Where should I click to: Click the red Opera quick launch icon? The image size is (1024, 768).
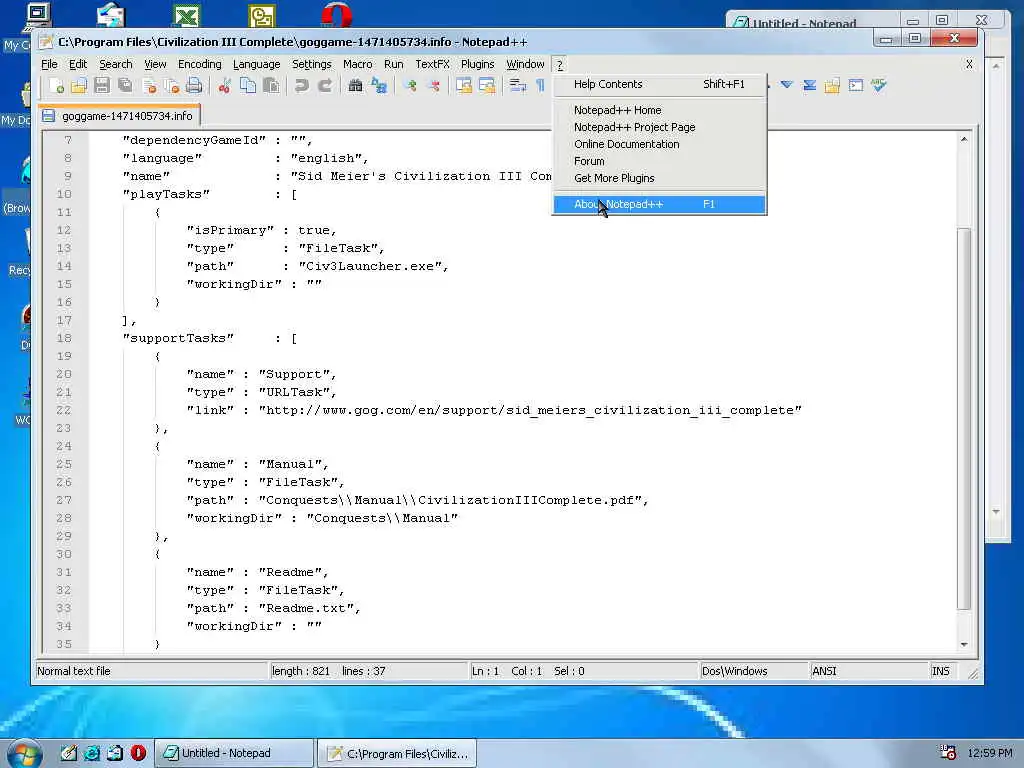tap(138, 753)
